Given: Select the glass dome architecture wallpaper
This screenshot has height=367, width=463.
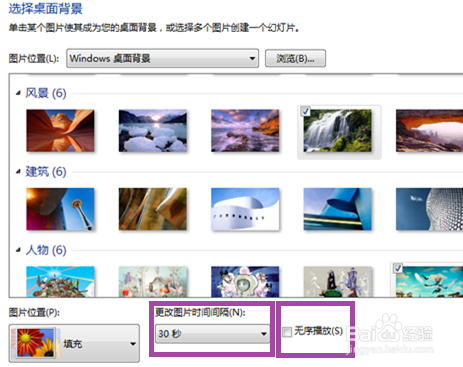Looking at the screenshot, I should (429, 209).
